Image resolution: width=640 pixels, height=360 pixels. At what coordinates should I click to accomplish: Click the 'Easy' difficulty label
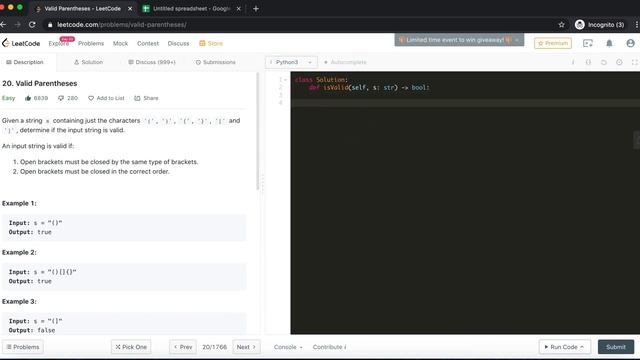pos(8,98)
